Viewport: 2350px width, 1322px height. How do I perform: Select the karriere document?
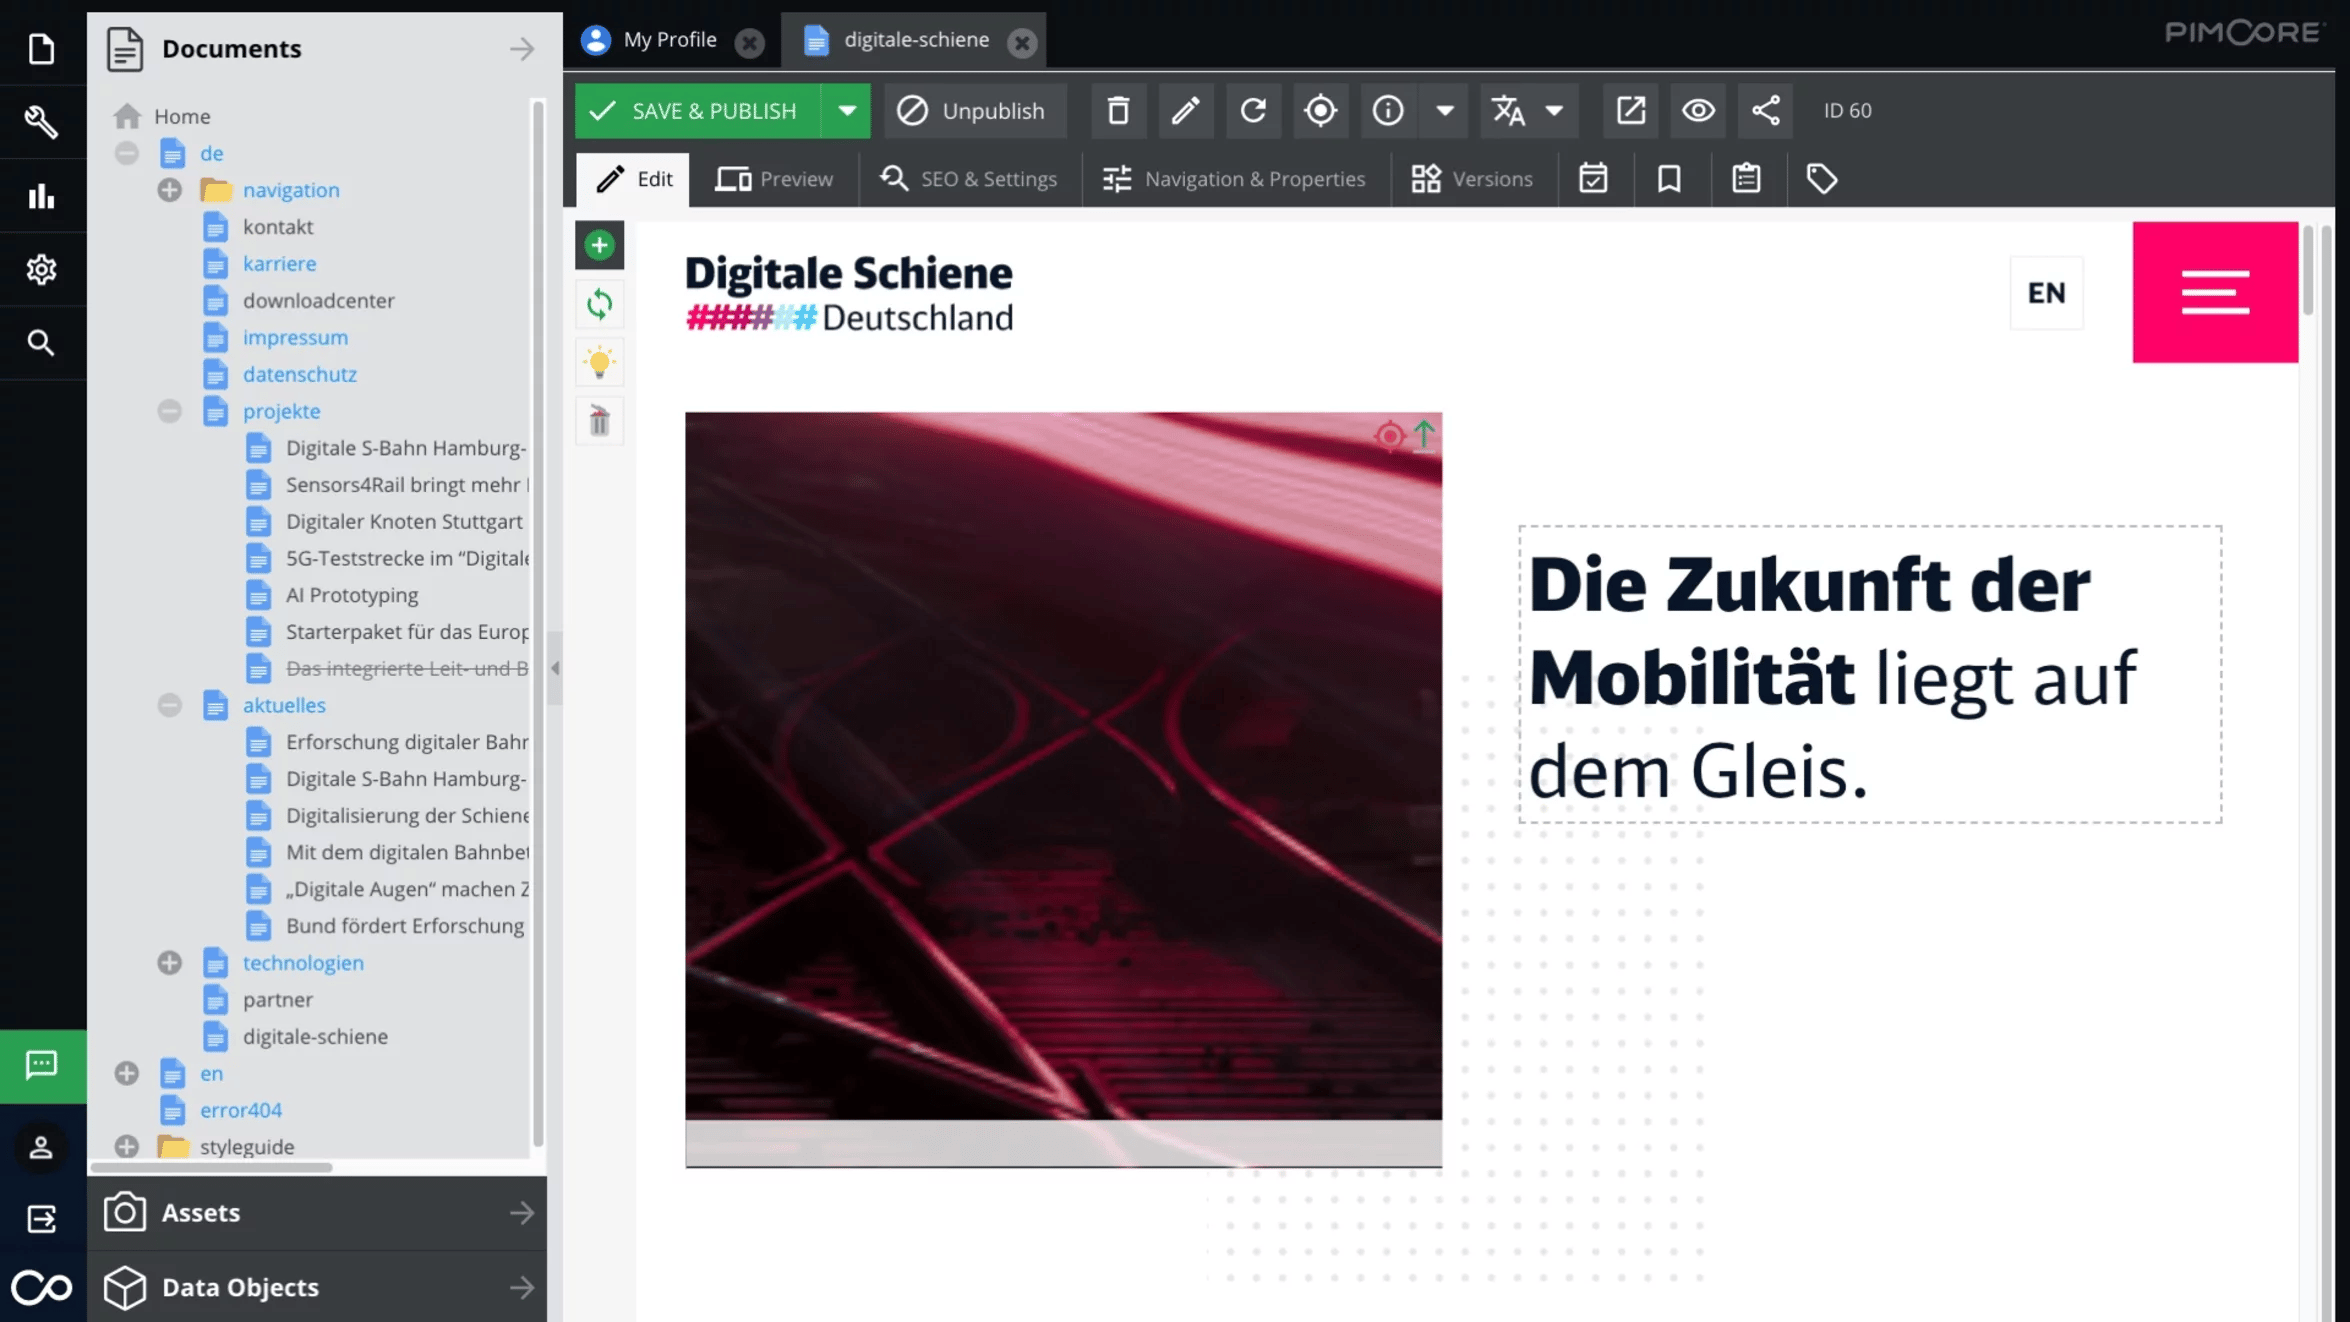pyautogui.click(x=279, y=264)
